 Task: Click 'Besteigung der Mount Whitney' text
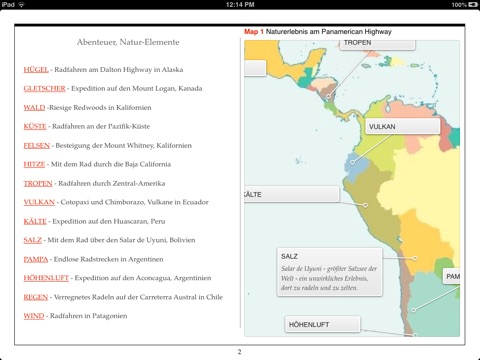click(105, 145)
